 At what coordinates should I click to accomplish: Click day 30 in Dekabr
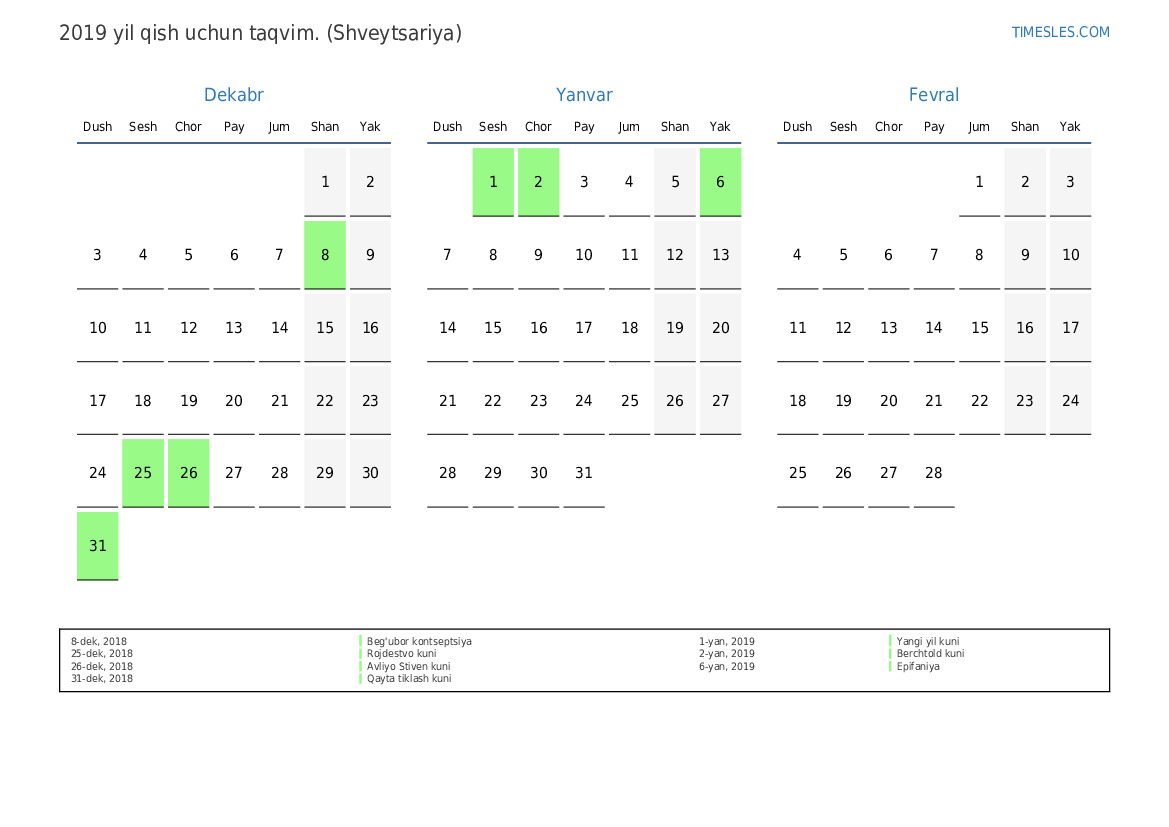tap(371, 473)
